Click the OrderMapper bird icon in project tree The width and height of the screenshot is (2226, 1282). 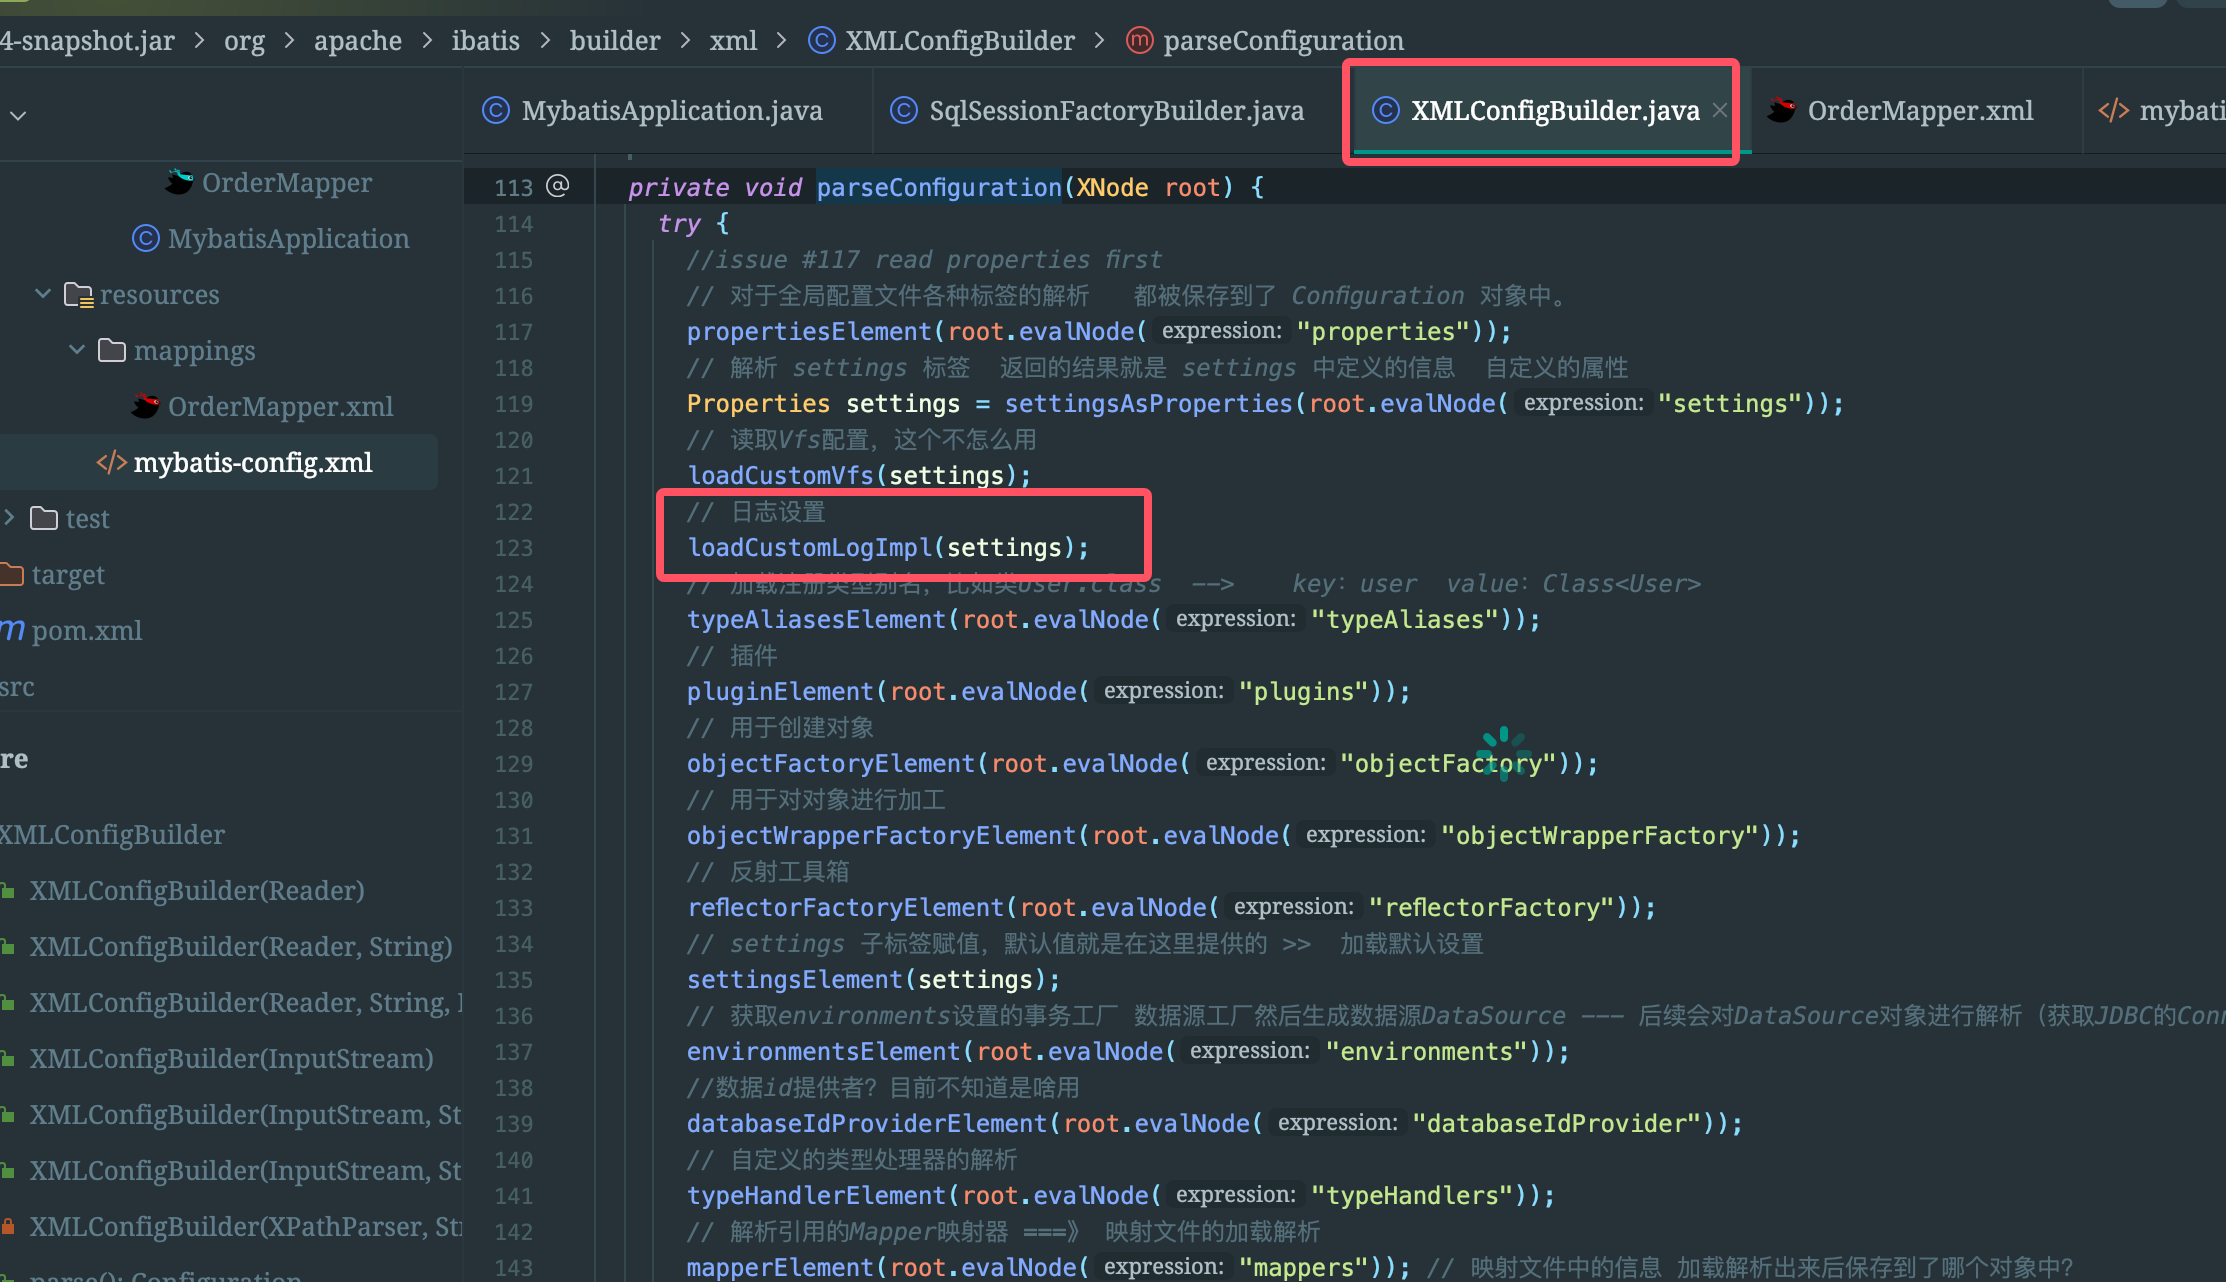click(x=179, y=182)
